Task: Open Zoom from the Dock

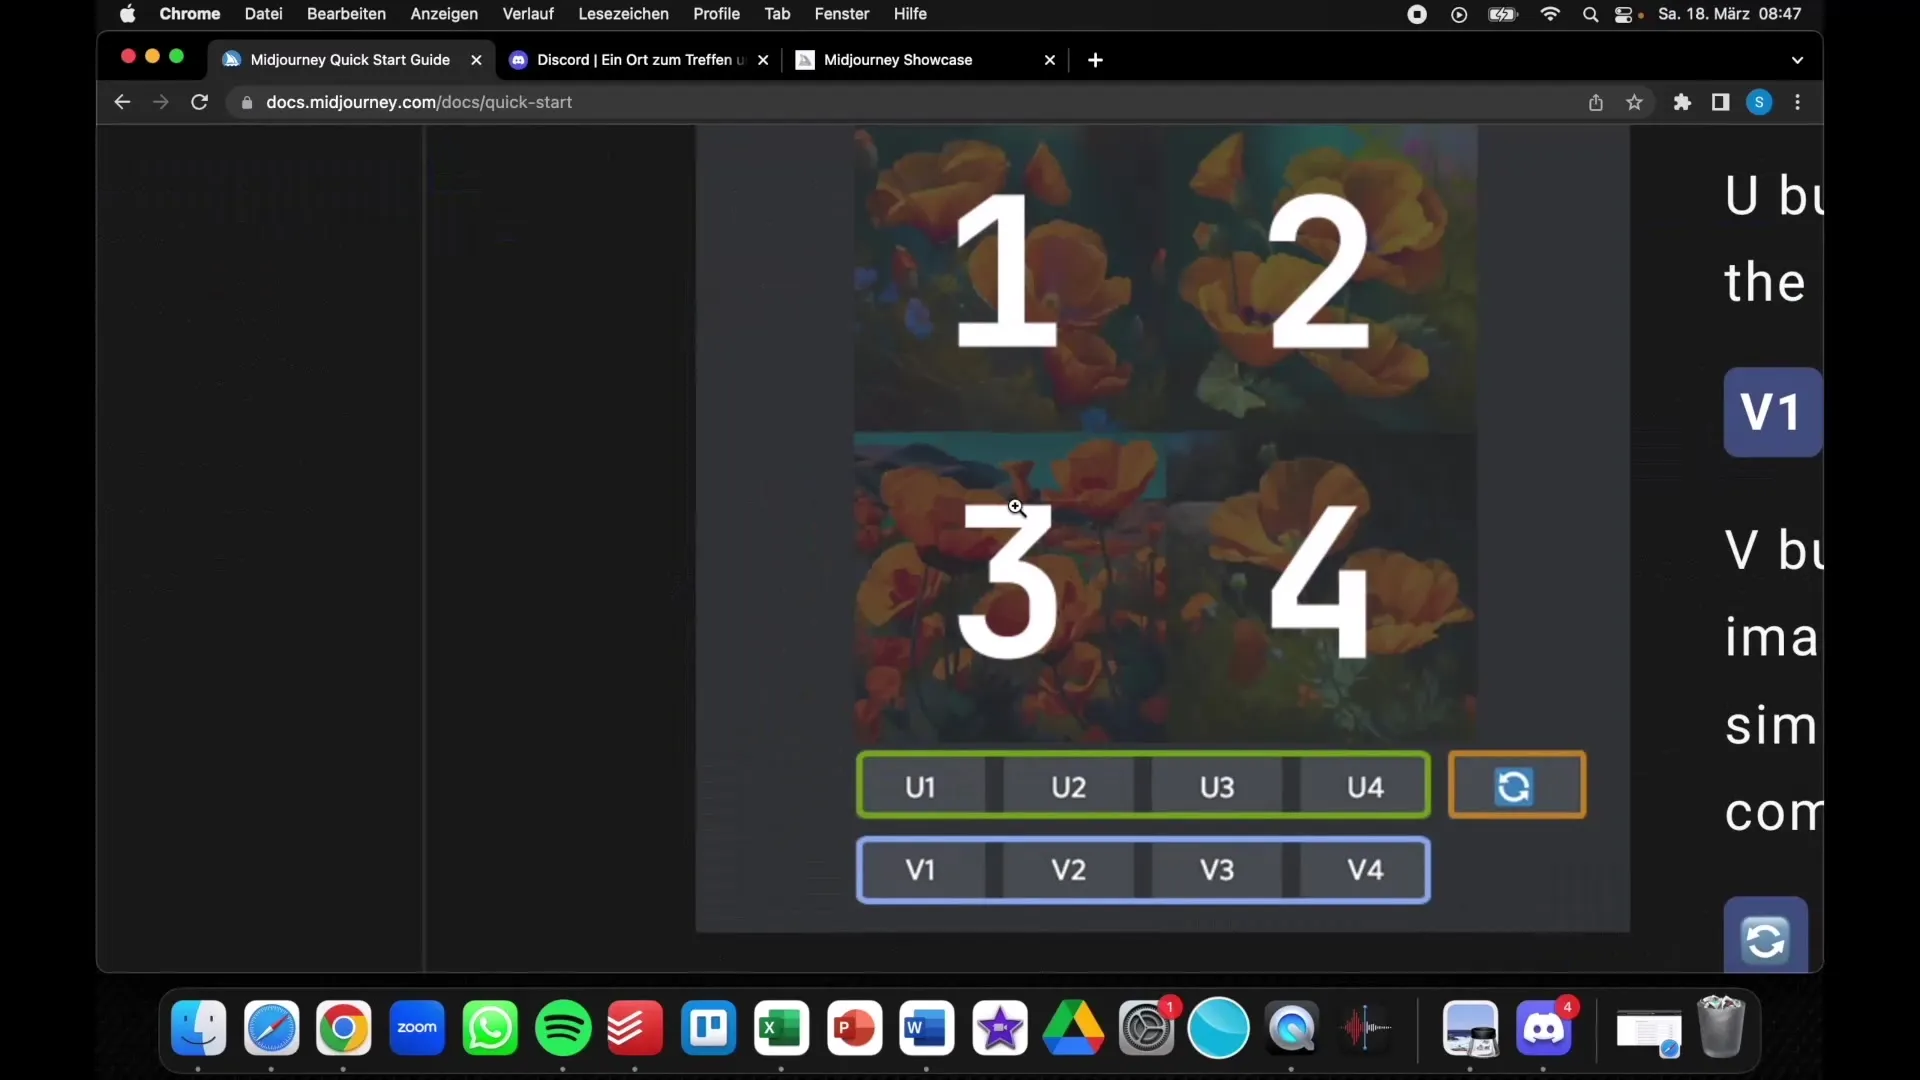Action: tap(417, 1028)
